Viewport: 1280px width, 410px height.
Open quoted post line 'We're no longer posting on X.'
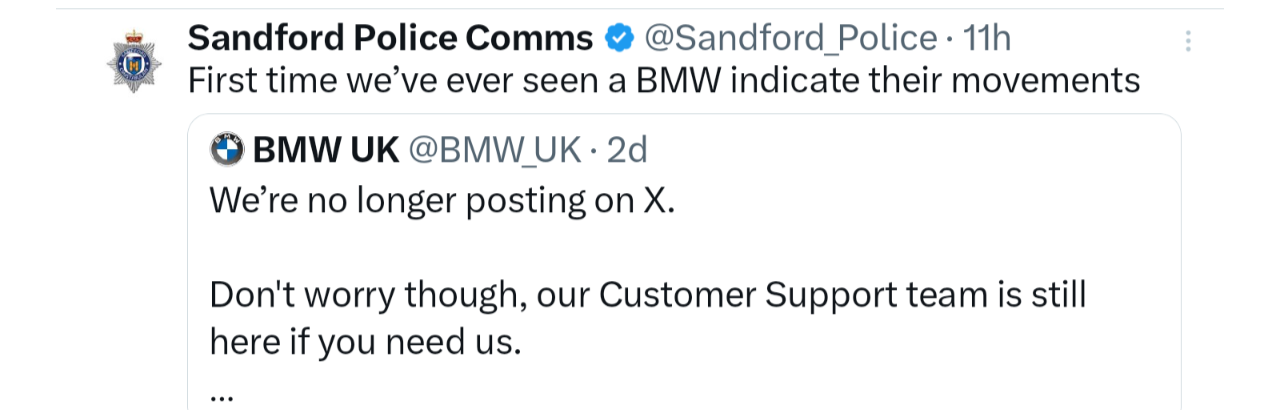[443, 202]
